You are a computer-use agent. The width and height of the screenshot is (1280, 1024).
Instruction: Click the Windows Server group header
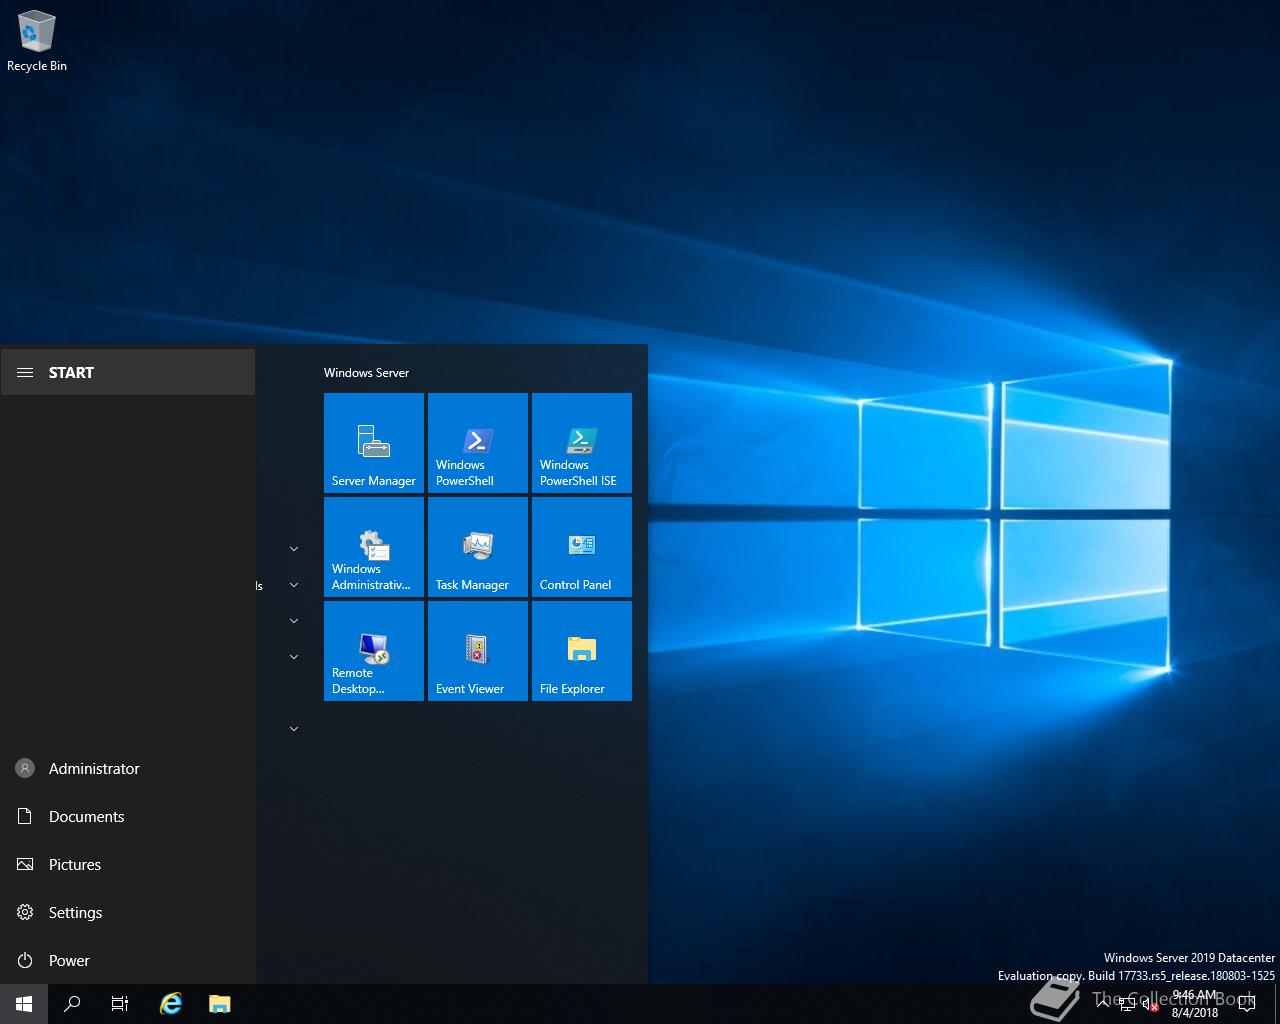pos(367,372)
